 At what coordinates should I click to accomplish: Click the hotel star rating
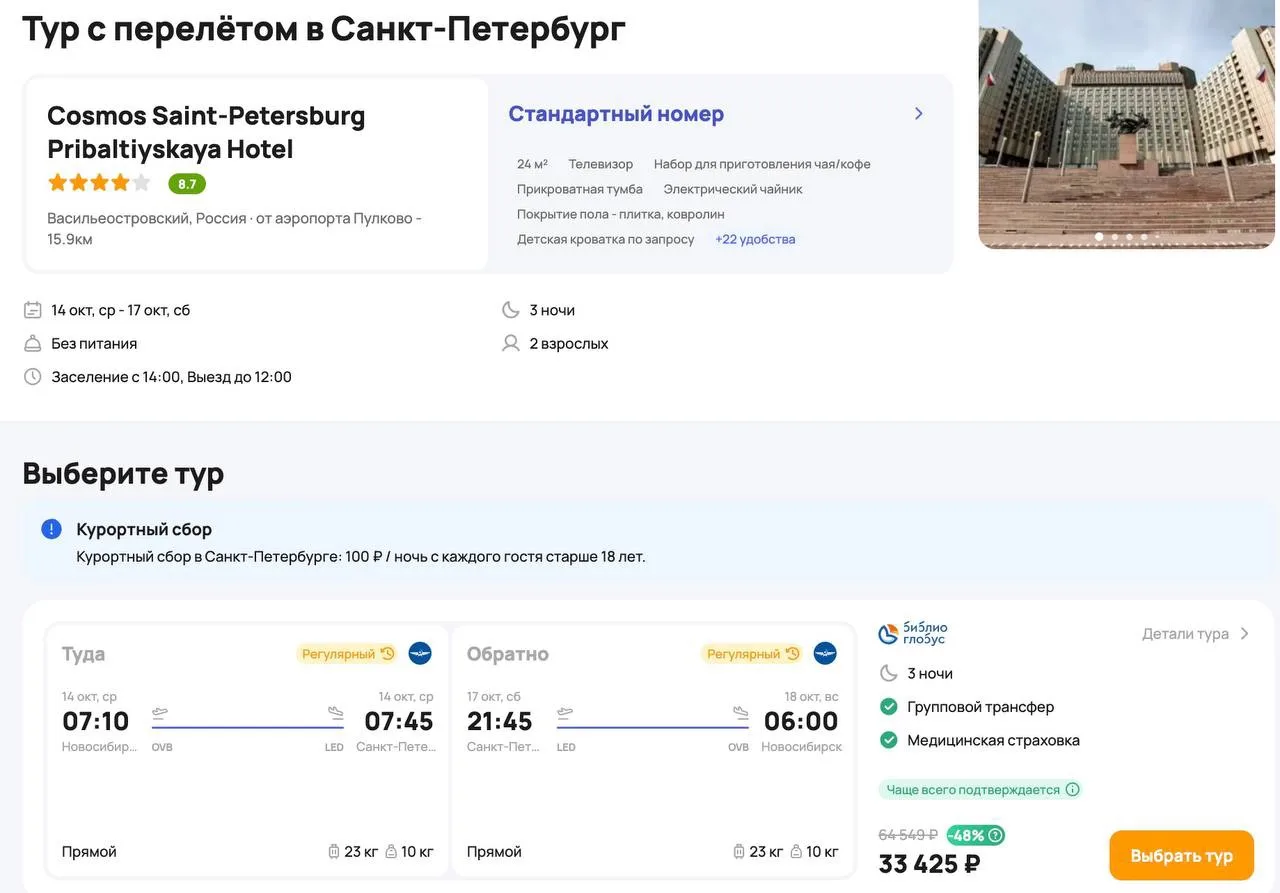[99, 183]
